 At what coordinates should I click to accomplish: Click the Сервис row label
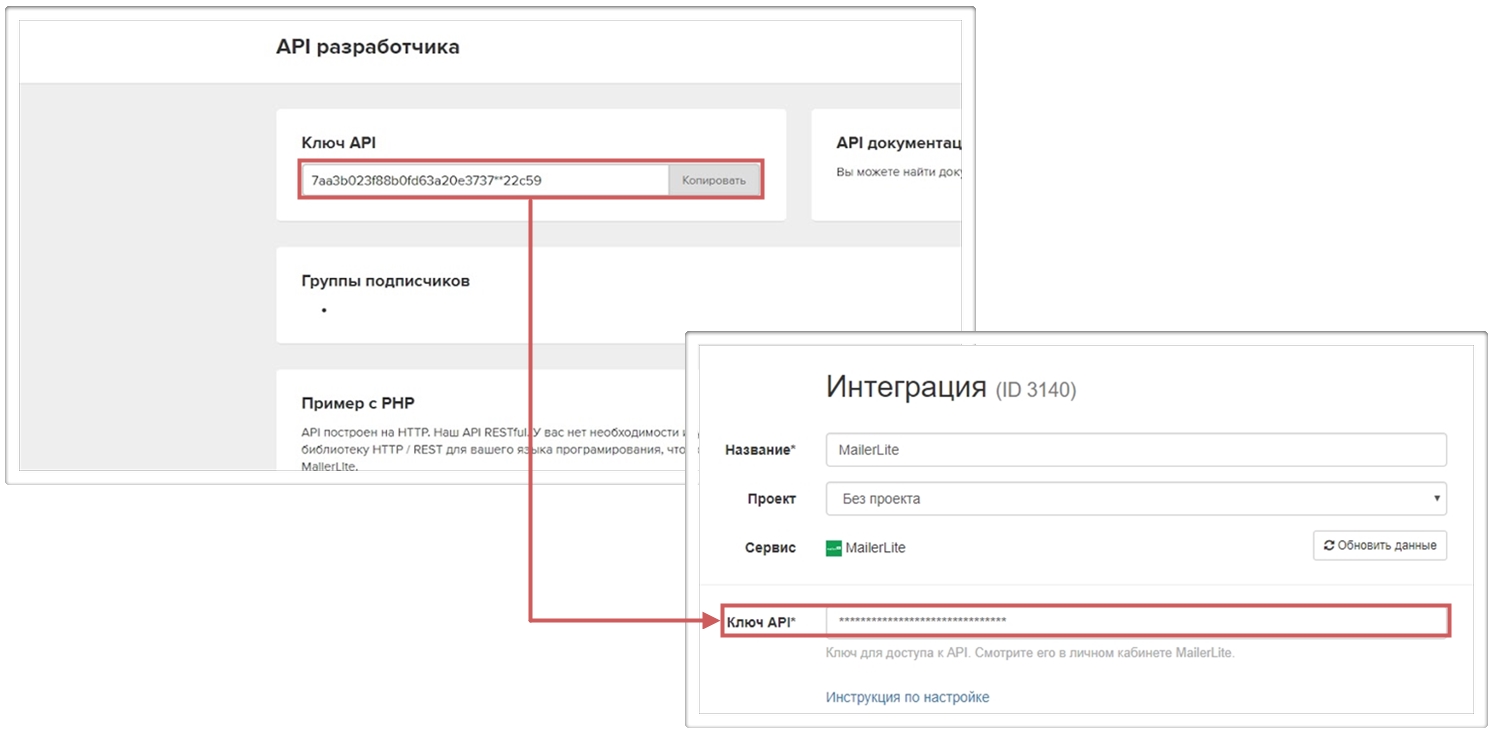click(x=770, y=548)
